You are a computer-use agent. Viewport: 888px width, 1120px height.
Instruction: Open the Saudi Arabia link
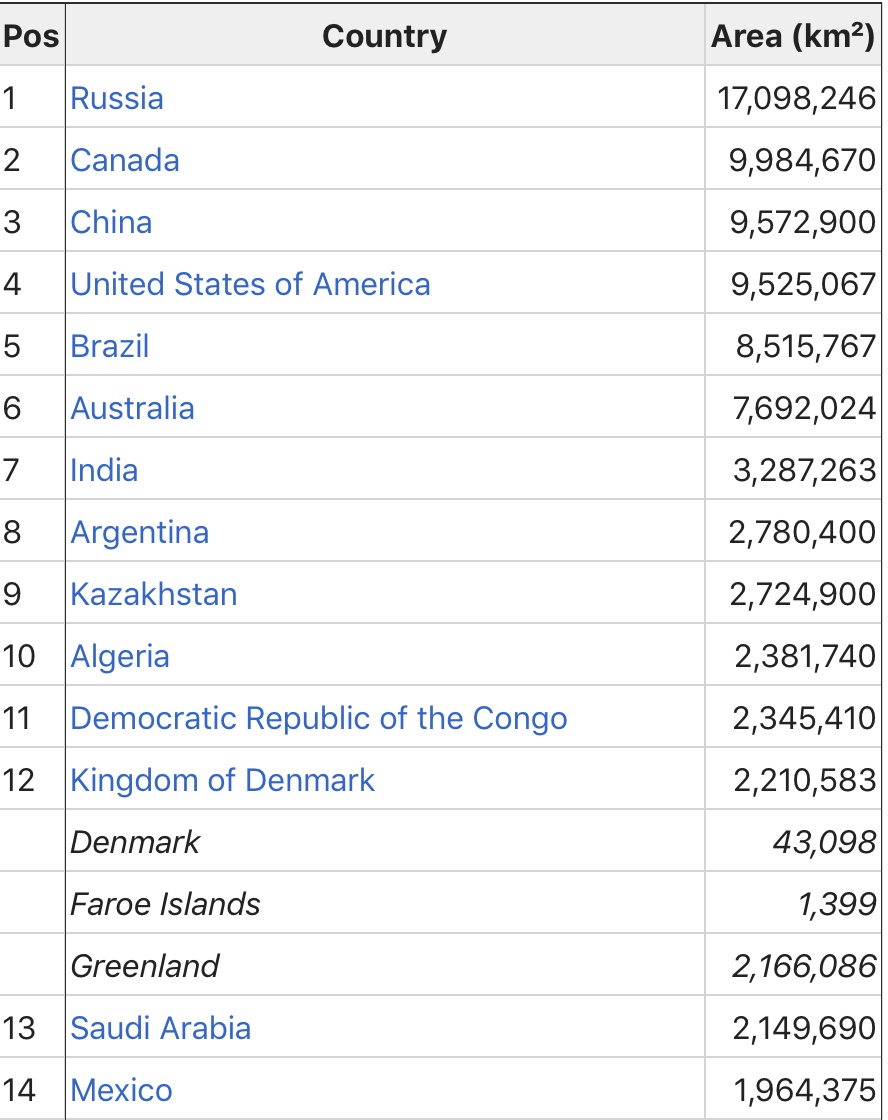click(x=161, y=1029)
